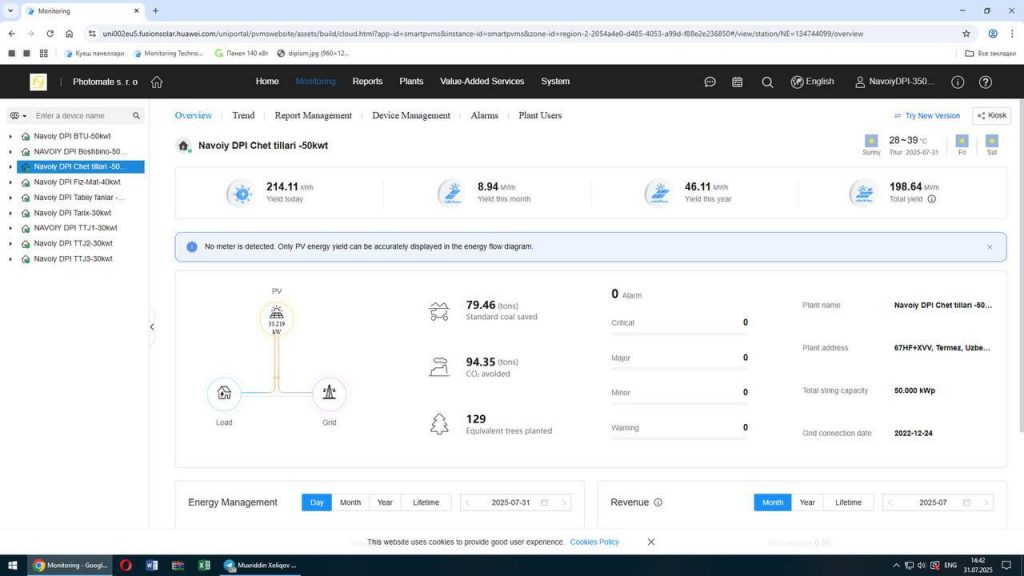Switch Energy Management to Year view

tap(384, 502)
